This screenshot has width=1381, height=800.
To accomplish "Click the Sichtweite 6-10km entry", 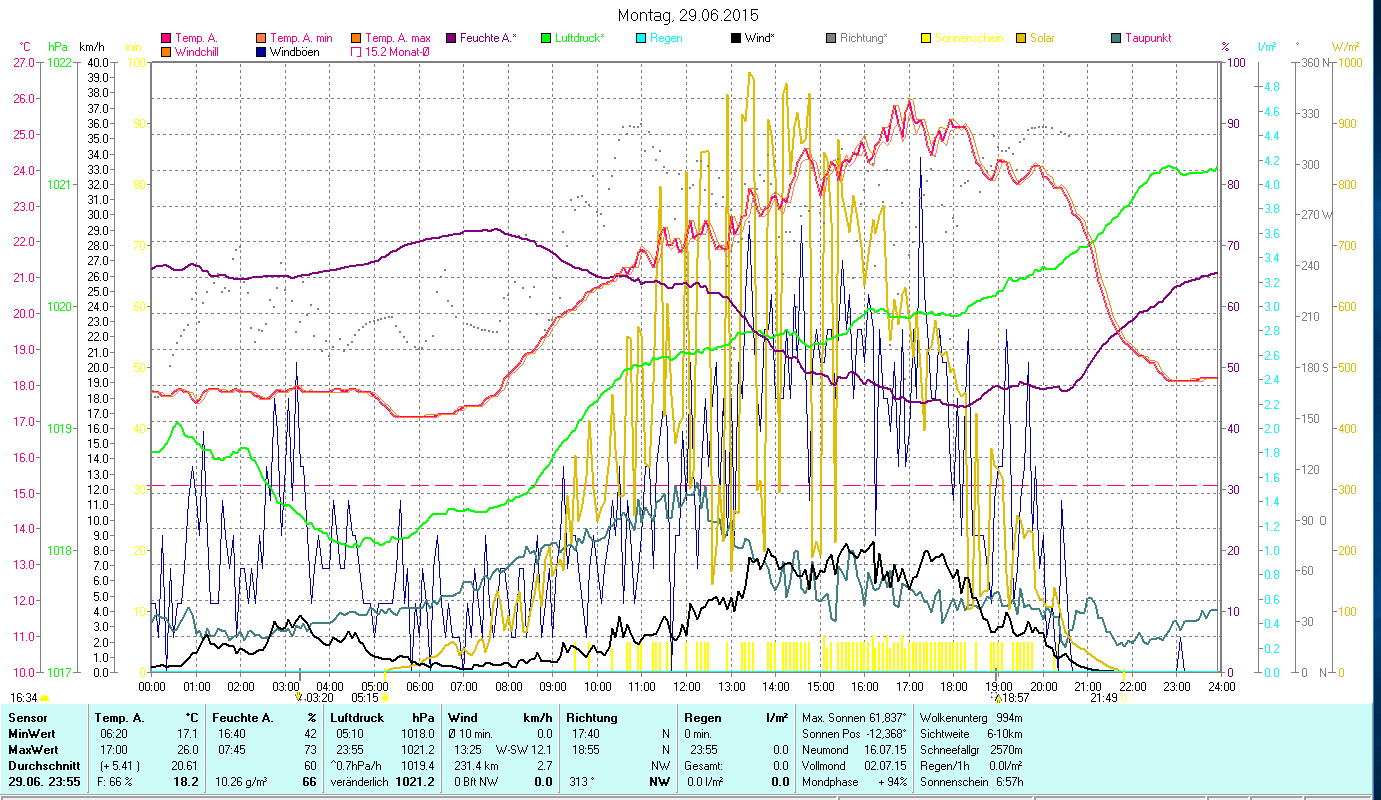I will pyautogui.click(x=972, y=734).
